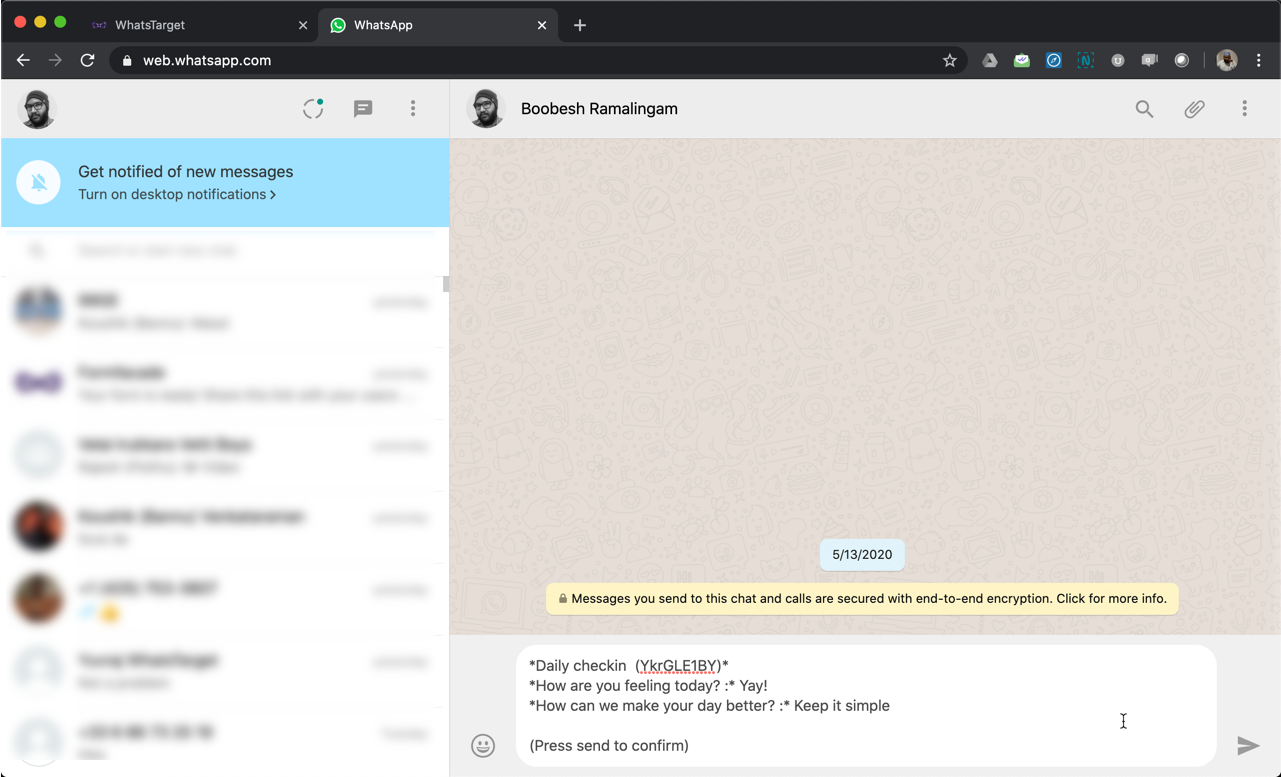Open a new browser tab

pos(580,25)
